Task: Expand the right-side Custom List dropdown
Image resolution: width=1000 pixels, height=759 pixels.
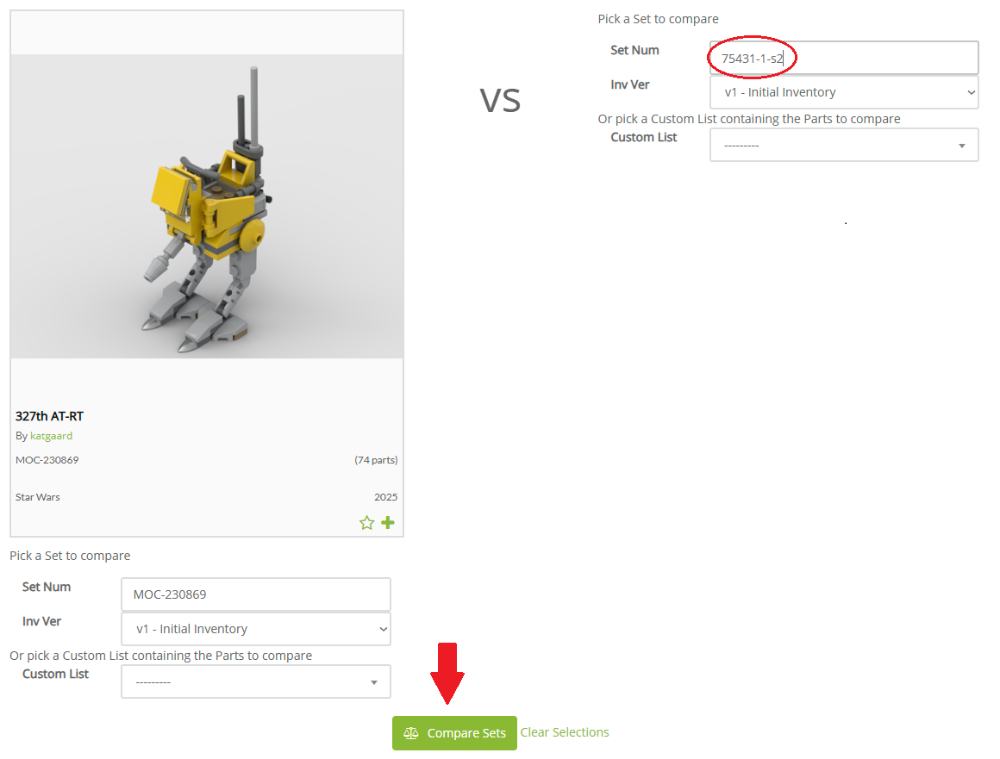Action: 843,145
